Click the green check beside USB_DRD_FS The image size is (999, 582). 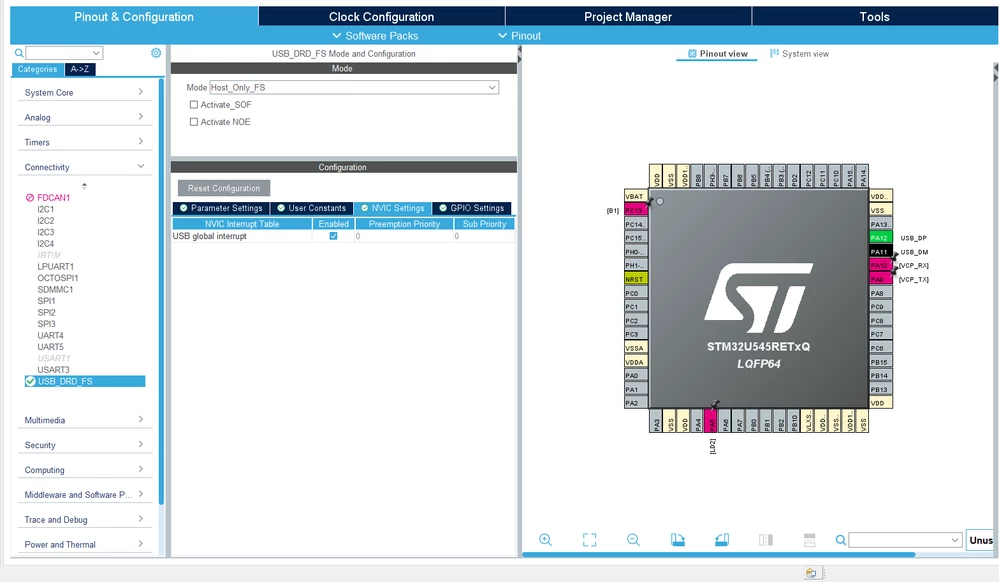coord(30,381)
